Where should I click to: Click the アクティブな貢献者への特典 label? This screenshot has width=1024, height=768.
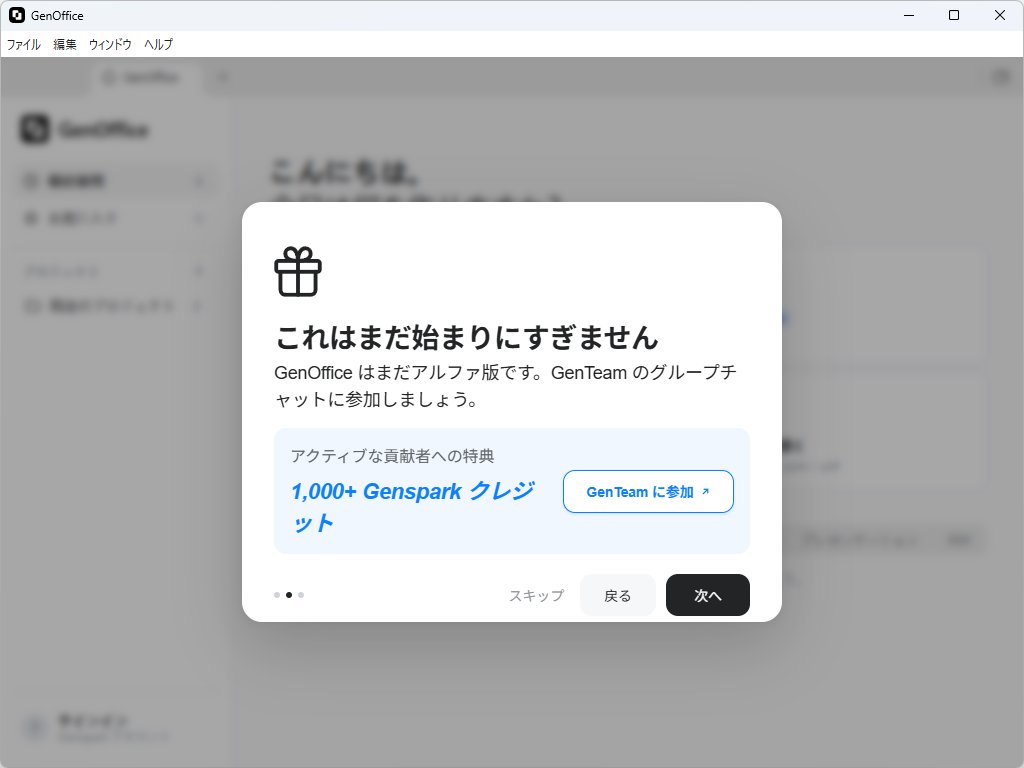coord(392,456)
